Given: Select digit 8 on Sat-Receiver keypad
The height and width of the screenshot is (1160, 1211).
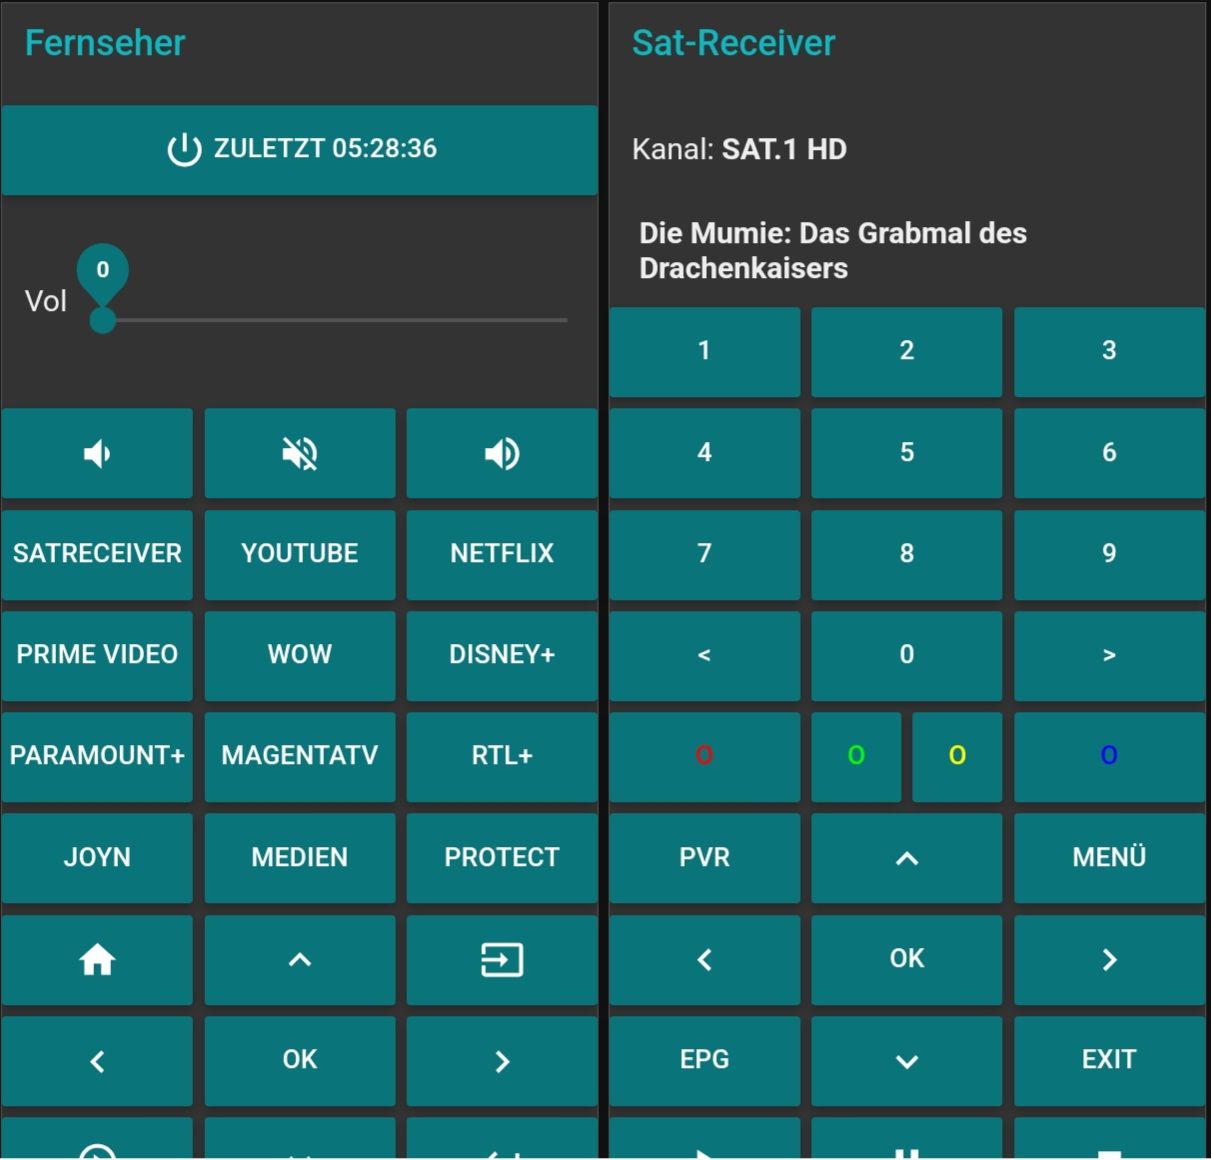Looking at the screenshot, I should point(907,554).
